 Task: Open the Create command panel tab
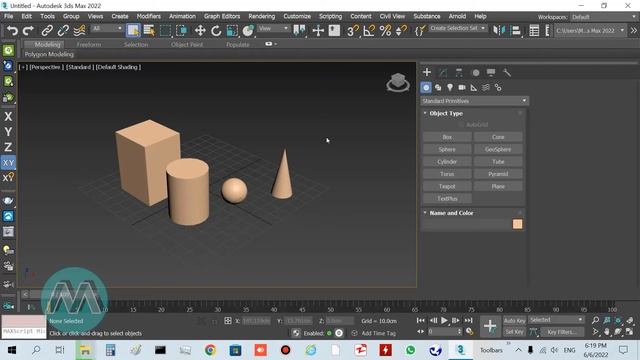tap(427, 72)
